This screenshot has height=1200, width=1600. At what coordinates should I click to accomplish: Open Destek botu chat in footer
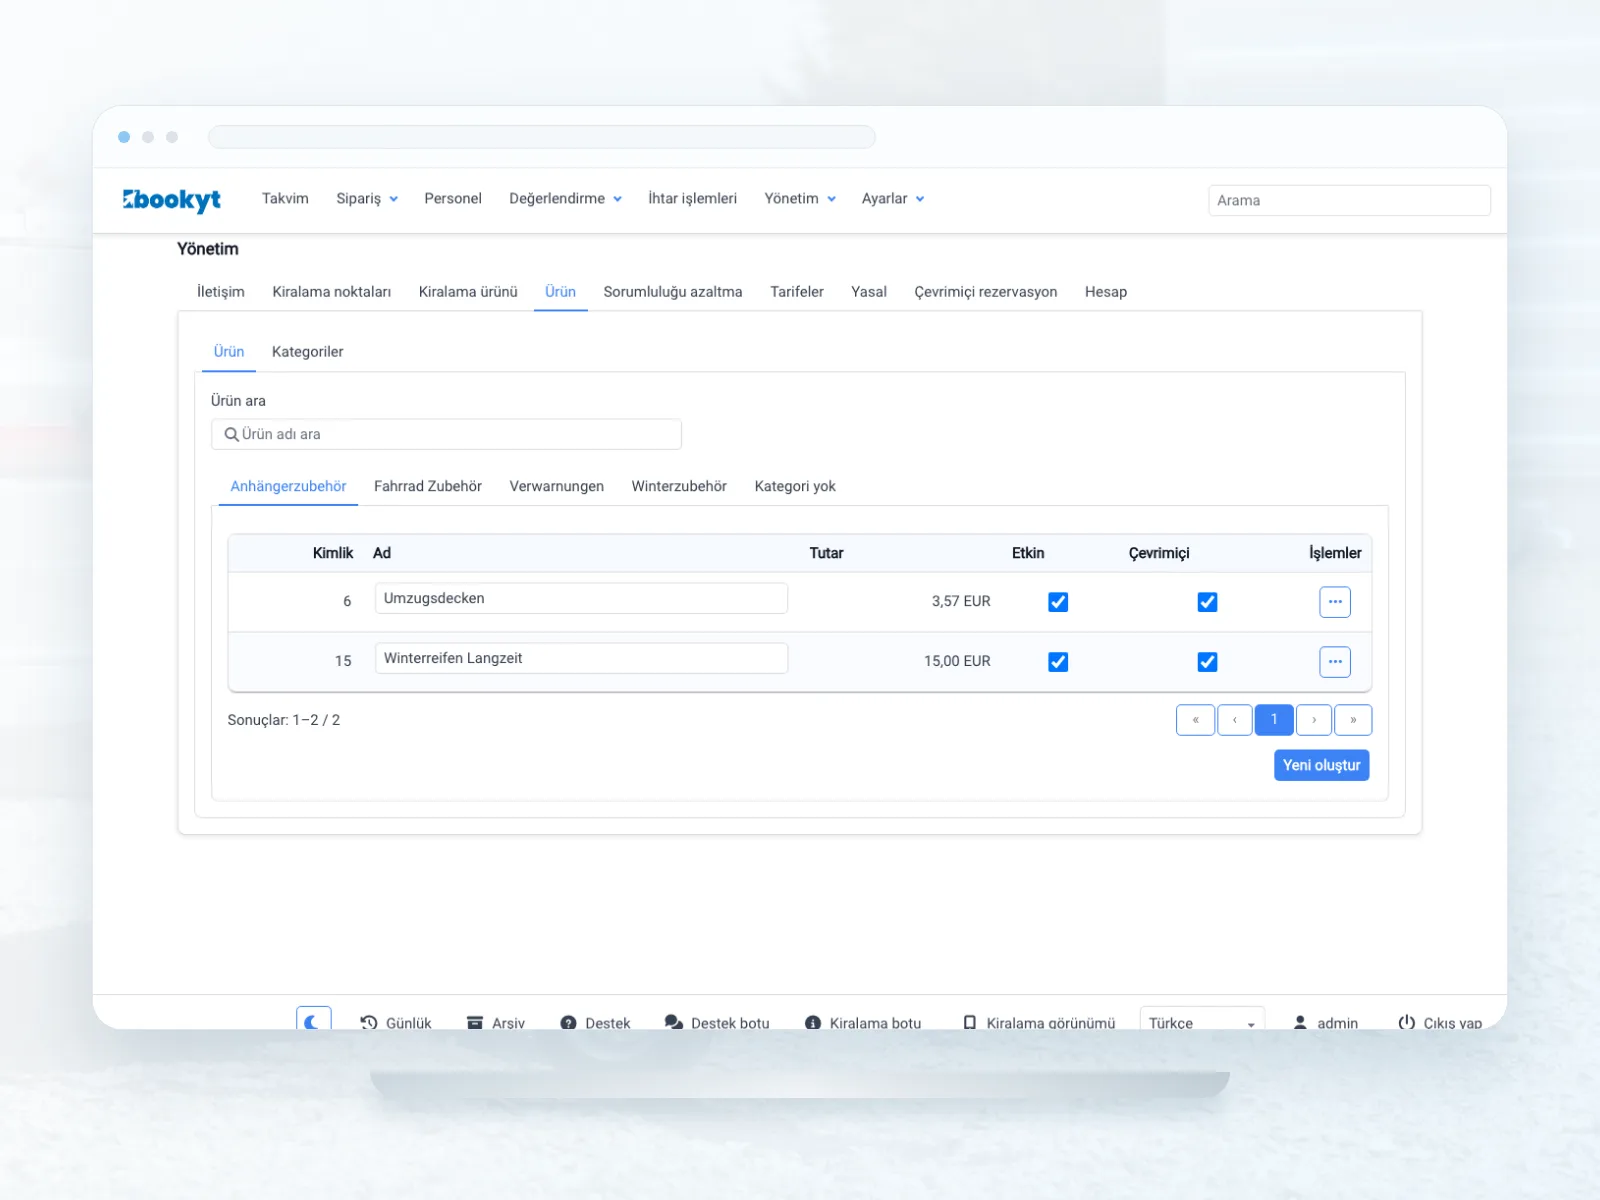717,1022
